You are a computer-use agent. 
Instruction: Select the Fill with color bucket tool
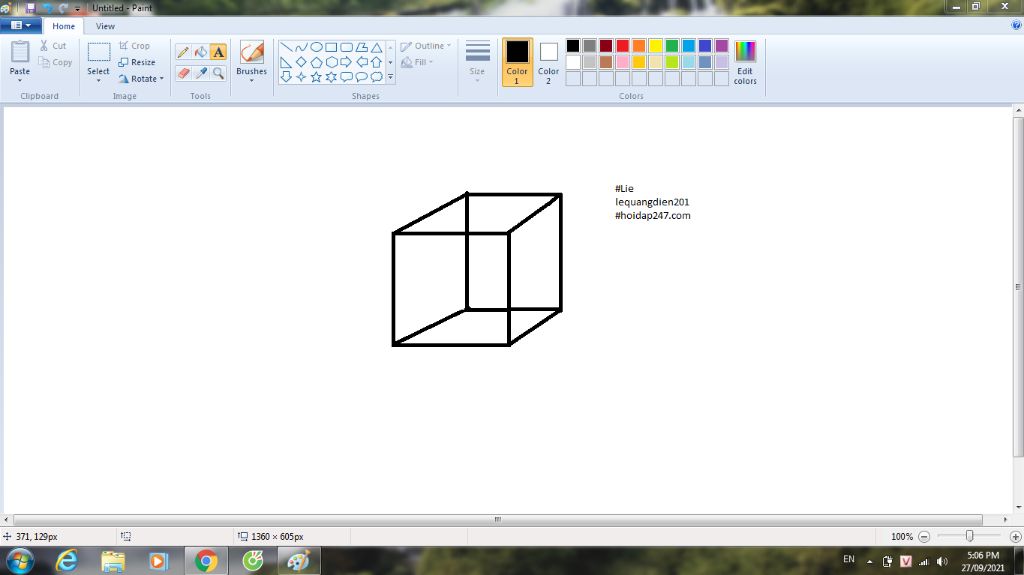click(200, 52)
